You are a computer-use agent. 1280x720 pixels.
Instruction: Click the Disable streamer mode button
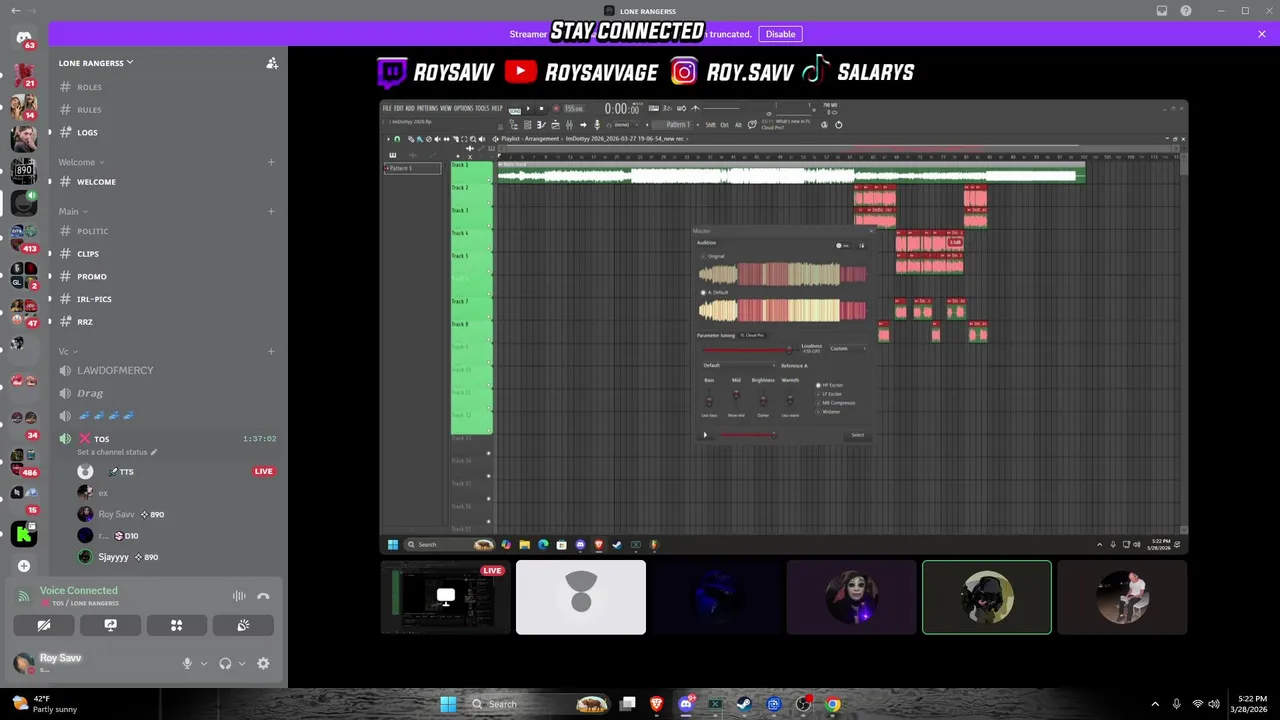pyautogui.click(x=780, y=34)
